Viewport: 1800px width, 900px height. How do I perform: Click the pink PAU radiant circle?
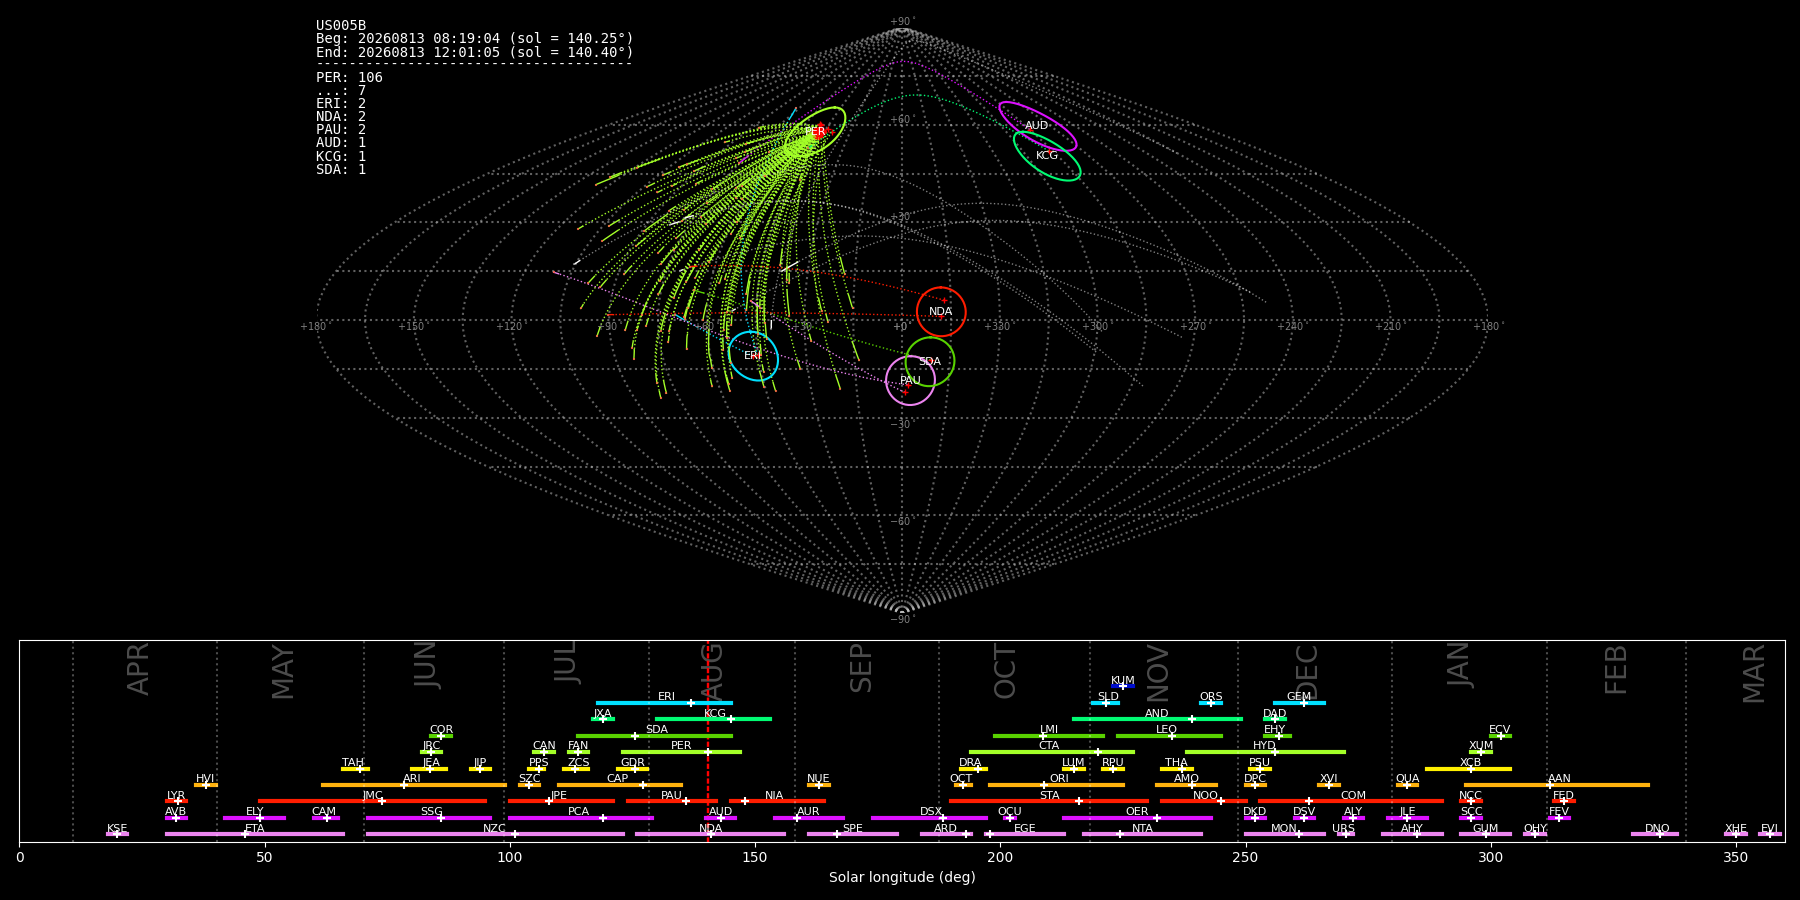click(911, 380)
